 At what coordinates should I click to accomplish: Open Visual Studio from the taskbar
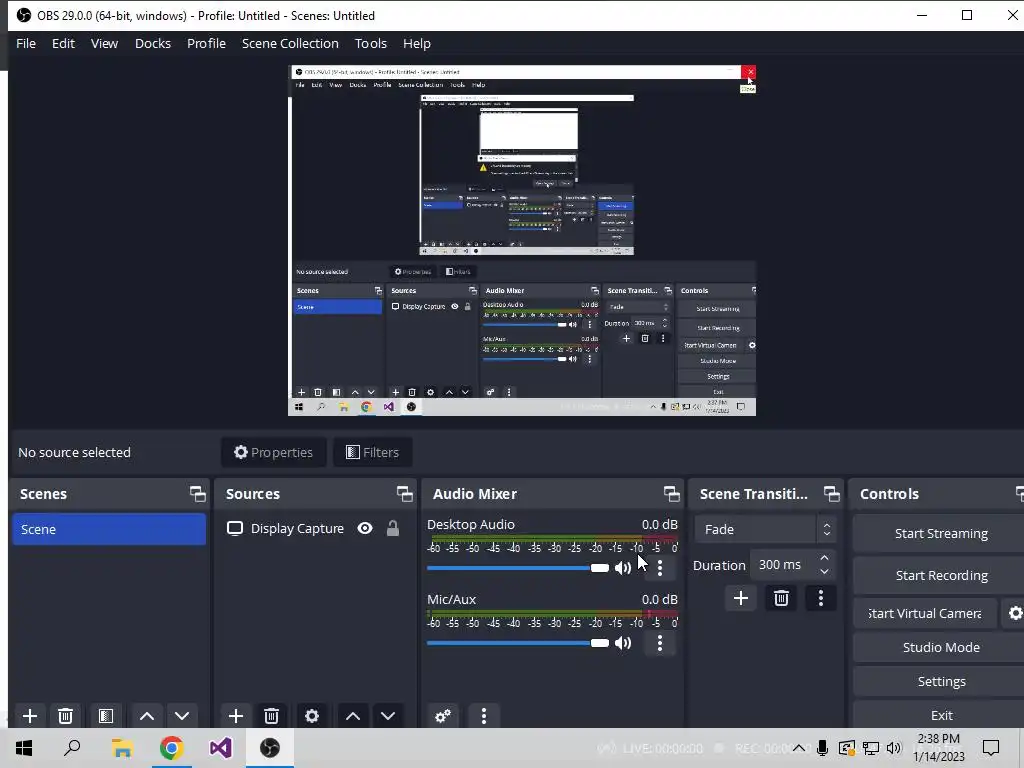(x=221, y=748)
